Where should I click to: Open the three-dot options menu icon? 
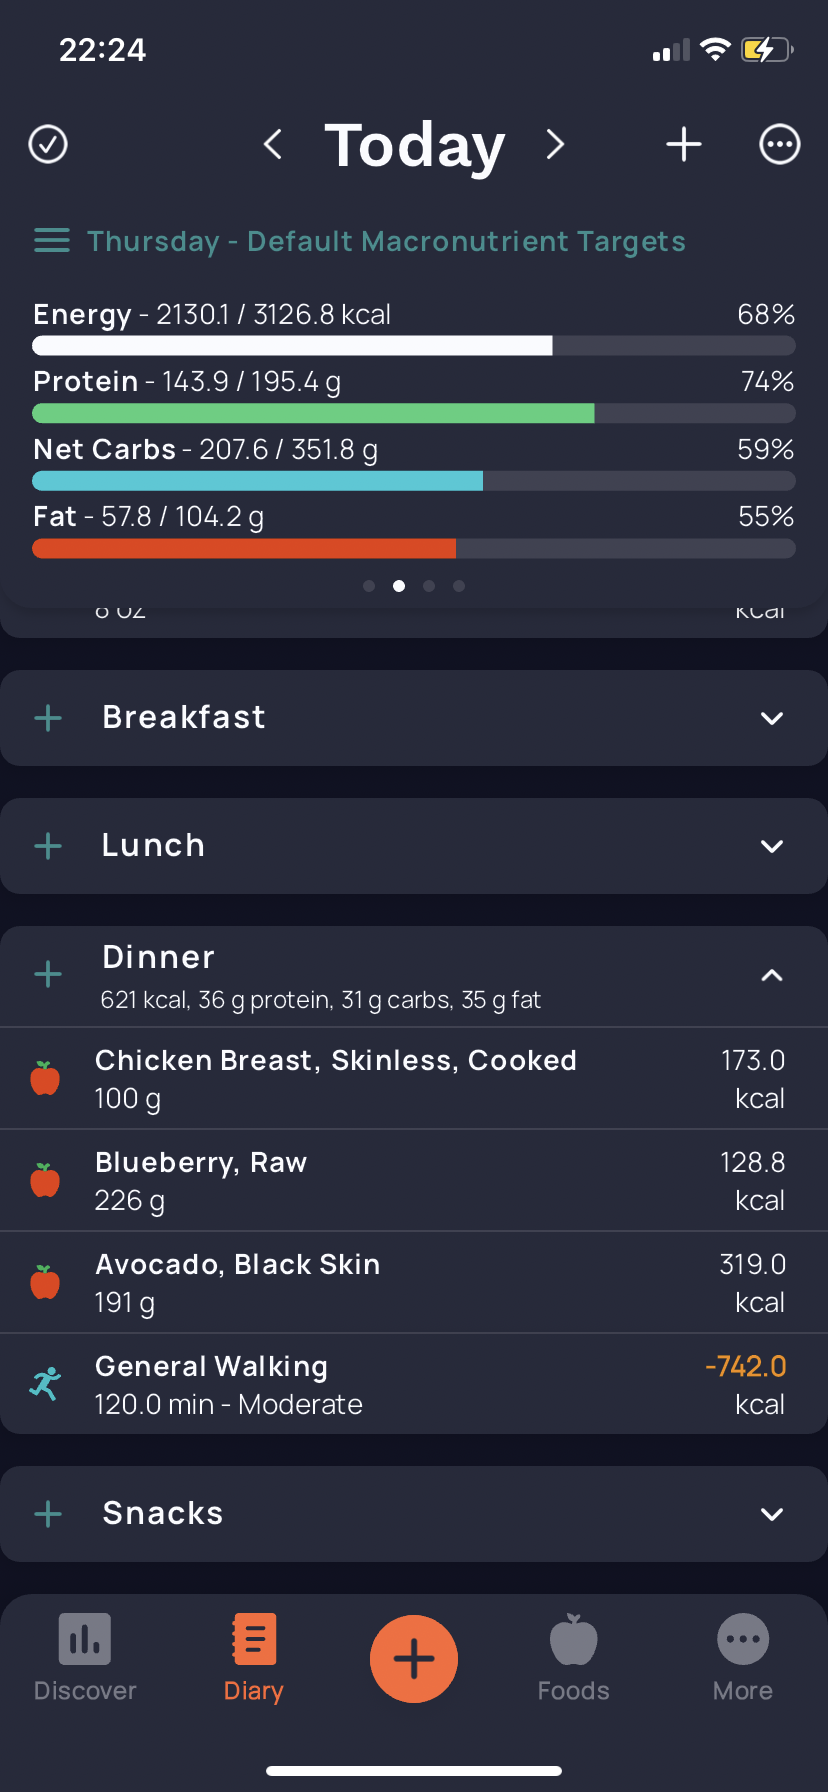coord(780,144)
